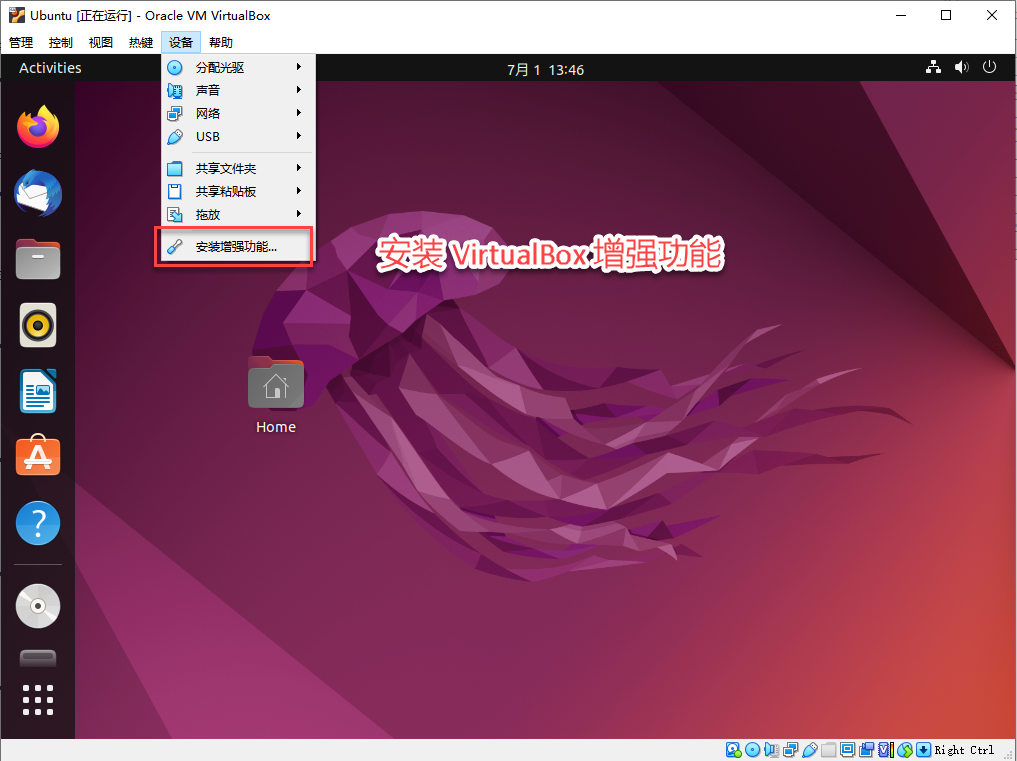
Task: Close the open 设备 menu
Action: click(181, 42)
